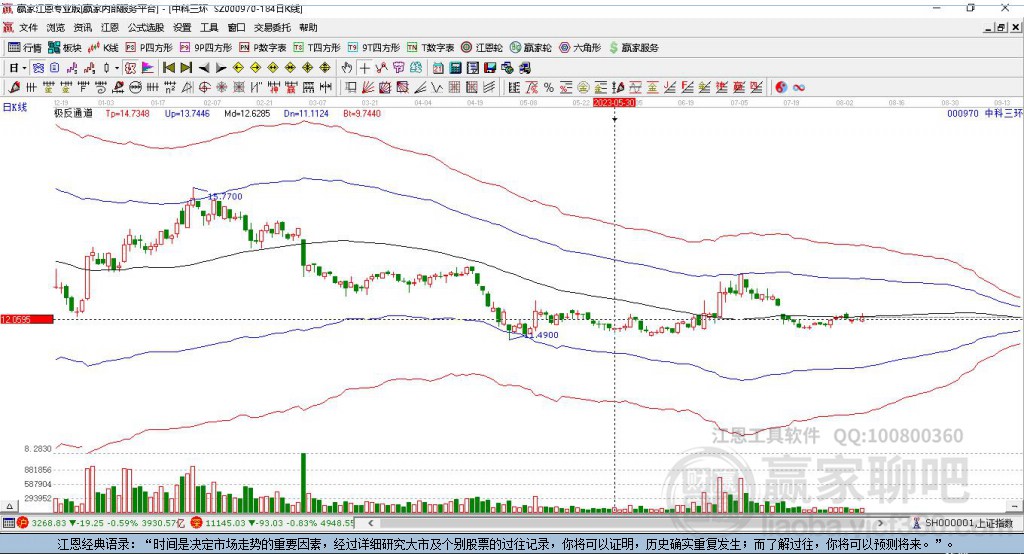
Task: Click the 日K线 label
Action: click(16, 107)
